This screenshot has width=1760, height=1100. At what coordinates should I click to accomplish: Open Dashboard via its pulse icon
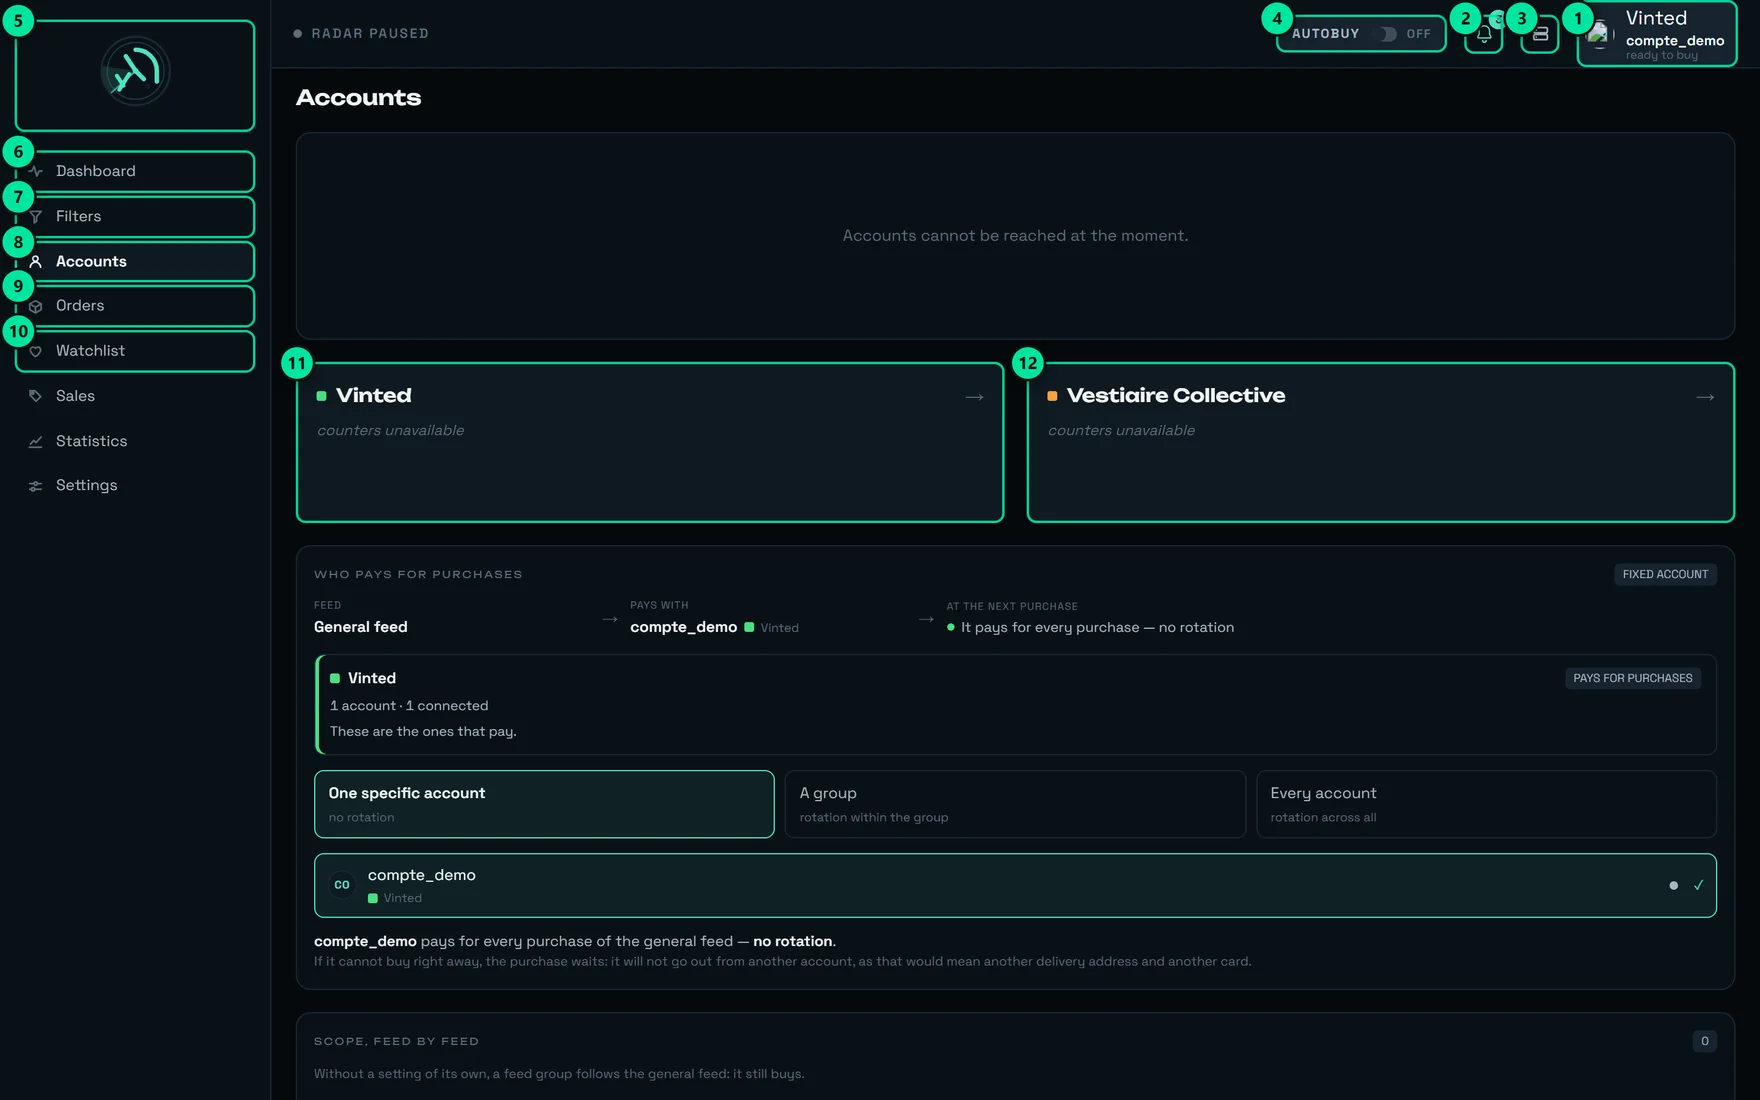click(36, 172)
